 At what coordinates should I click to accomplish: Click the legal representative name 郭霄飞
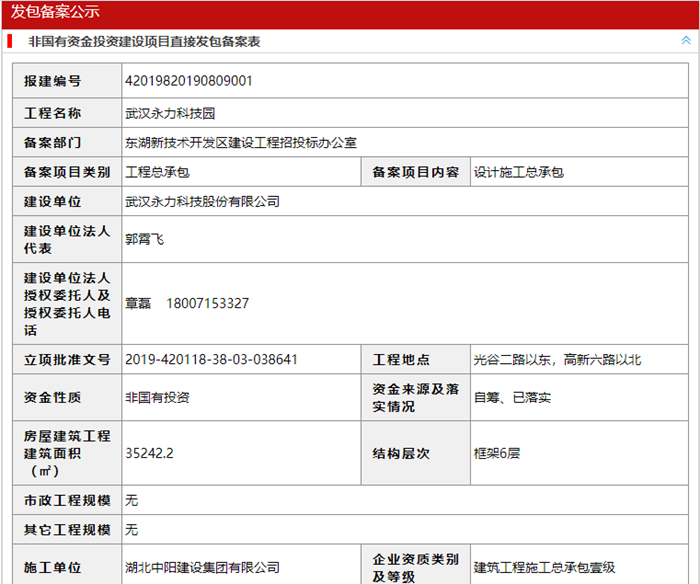pos(145,239)
